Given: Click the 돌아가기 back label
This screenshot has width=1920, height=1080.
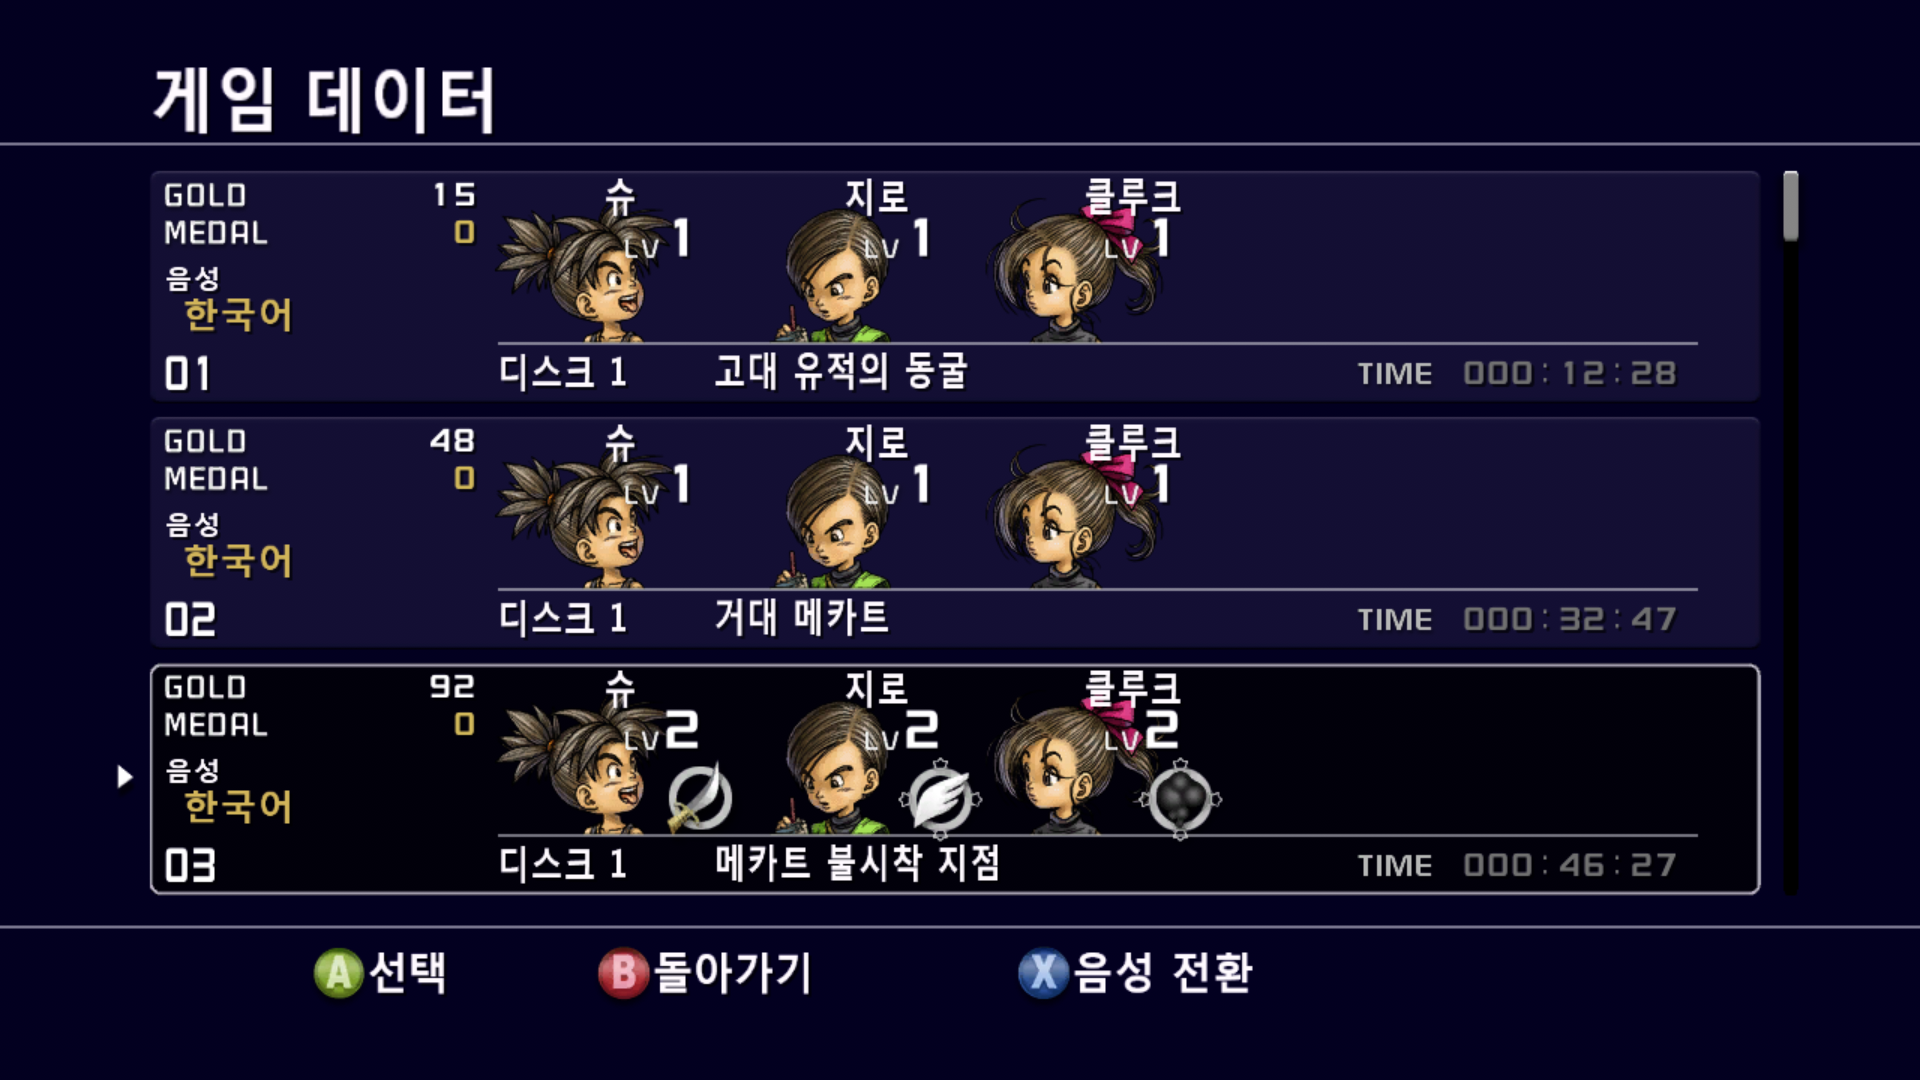Looking at the screenshot, I should 732,972.
